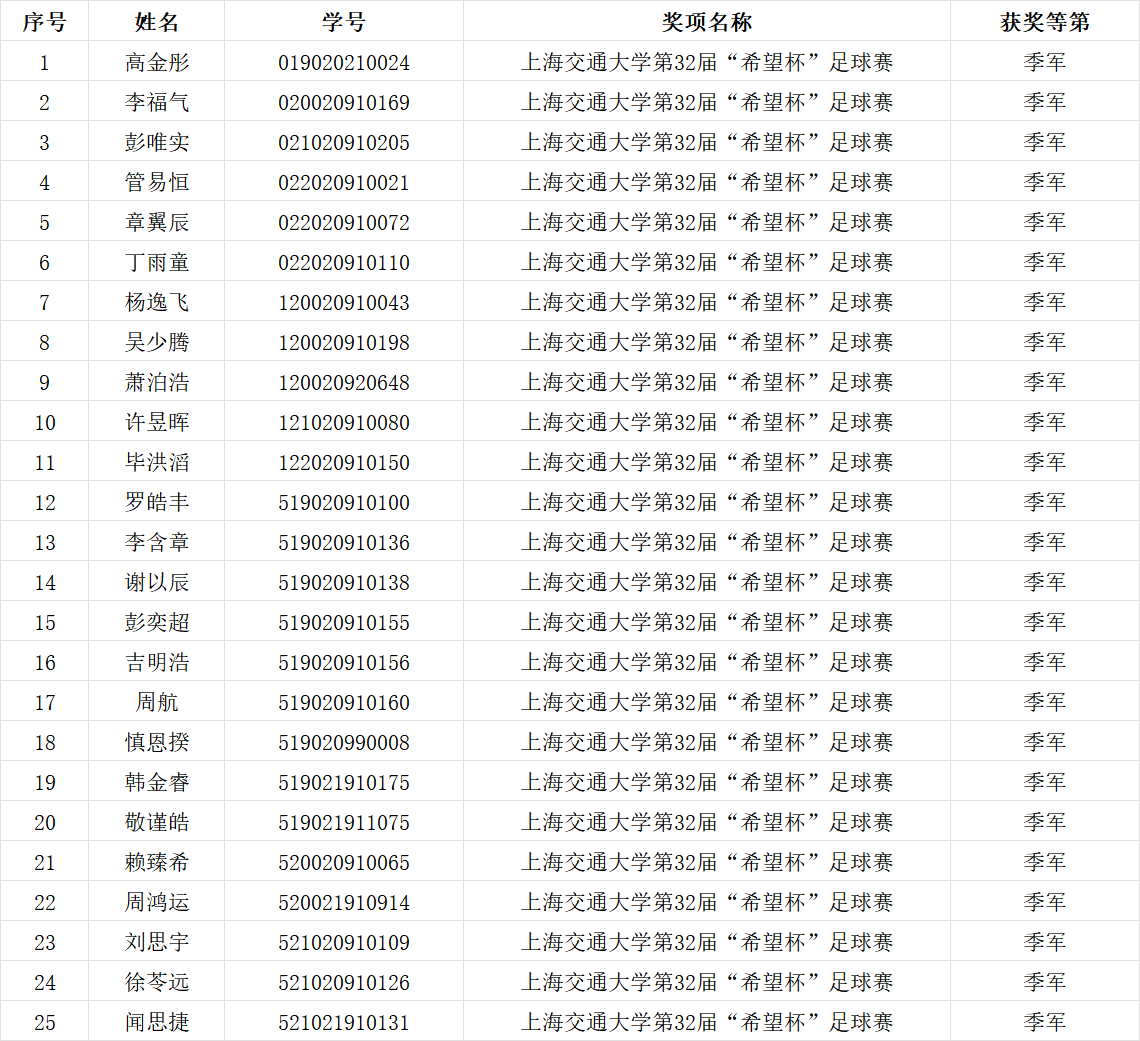This screenshot has width=1140, height=1041.
Task: Select student ID 120020920648
Action: point(343,383)
